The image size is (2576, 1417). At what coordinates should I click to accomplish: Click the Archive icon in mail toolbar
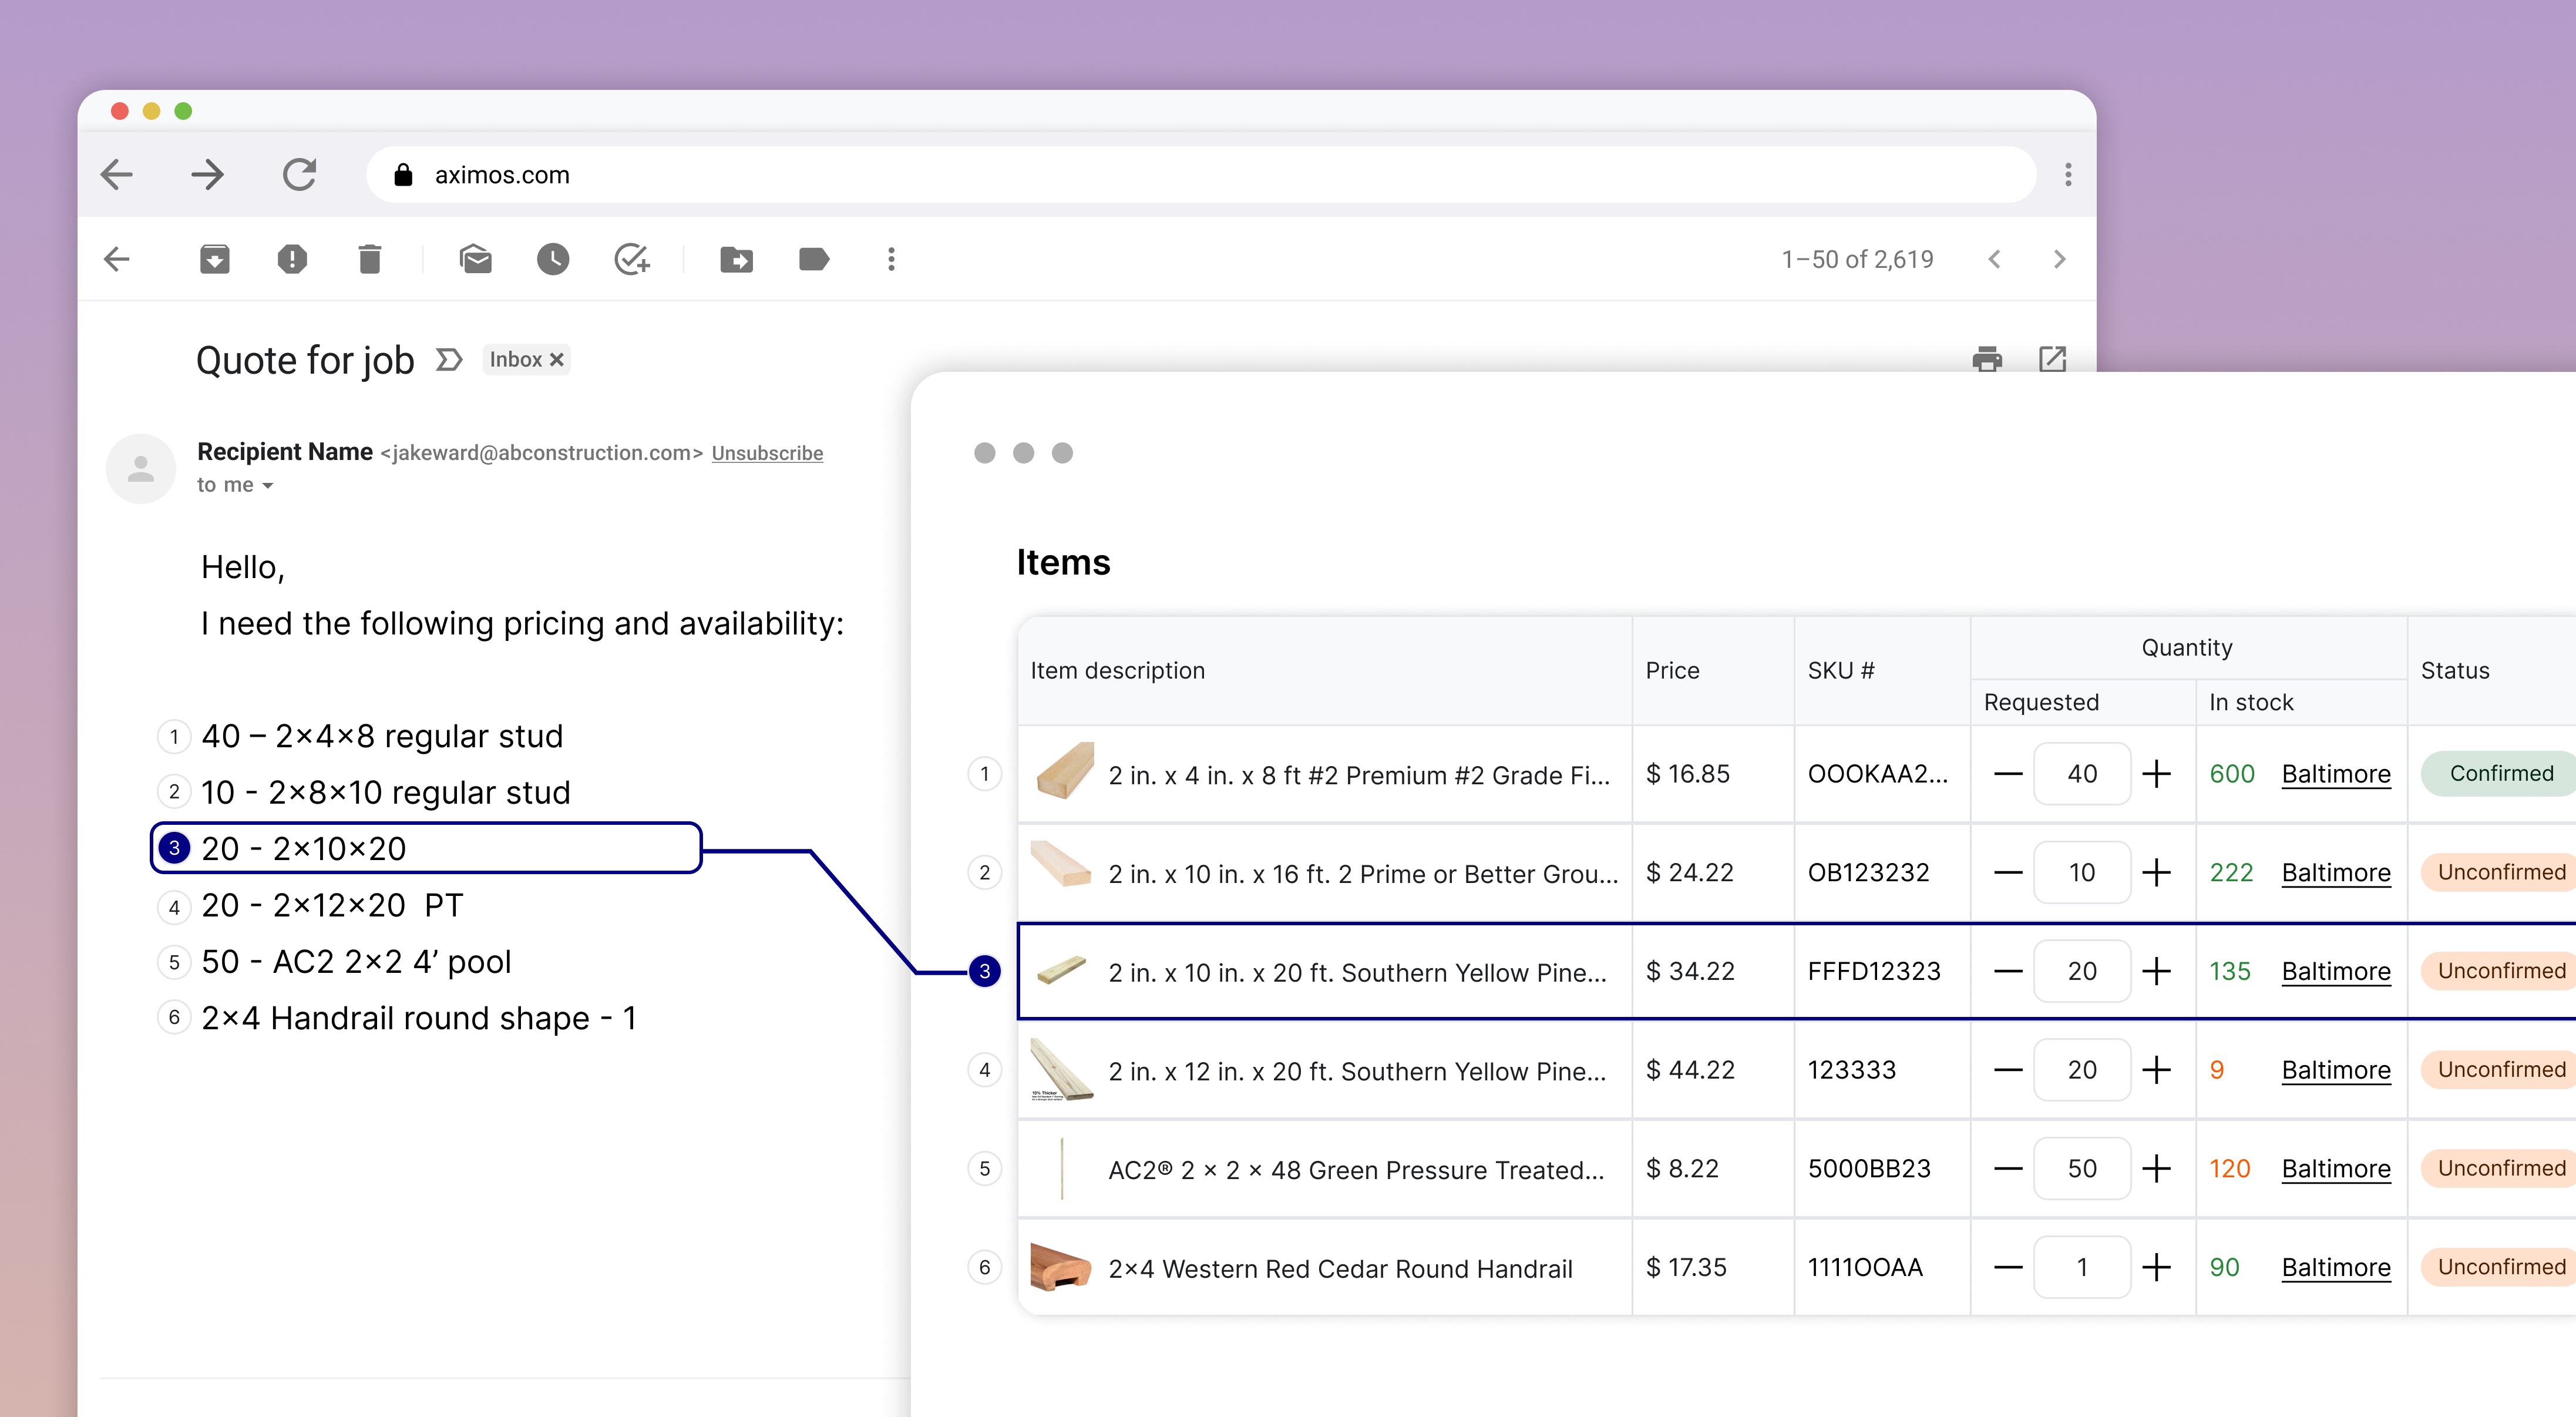point(214,260)
